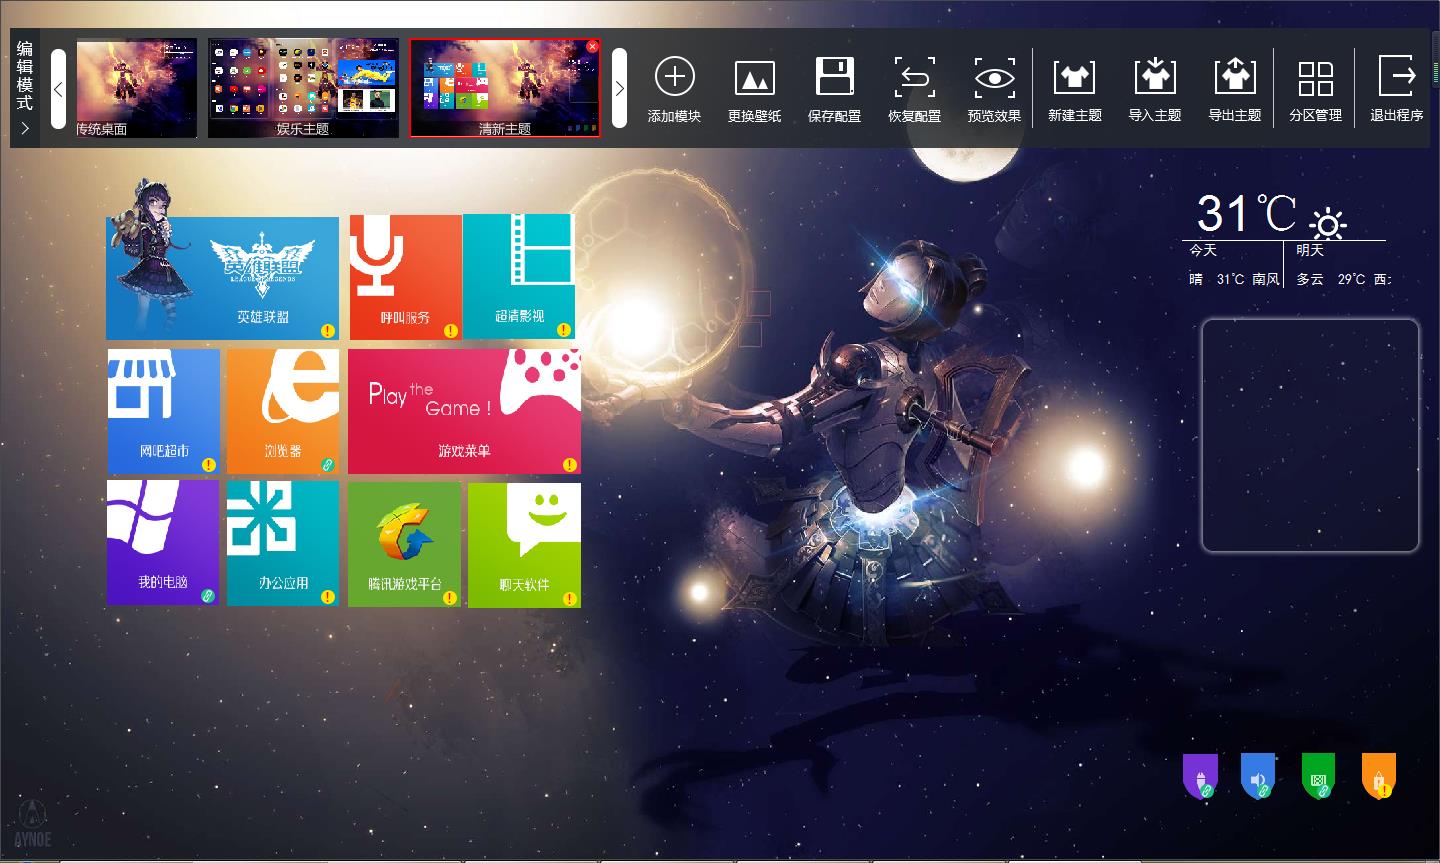Select the 浏览器 browser tile
This screenshot has height=863, width=1440.
coord(283,411)
